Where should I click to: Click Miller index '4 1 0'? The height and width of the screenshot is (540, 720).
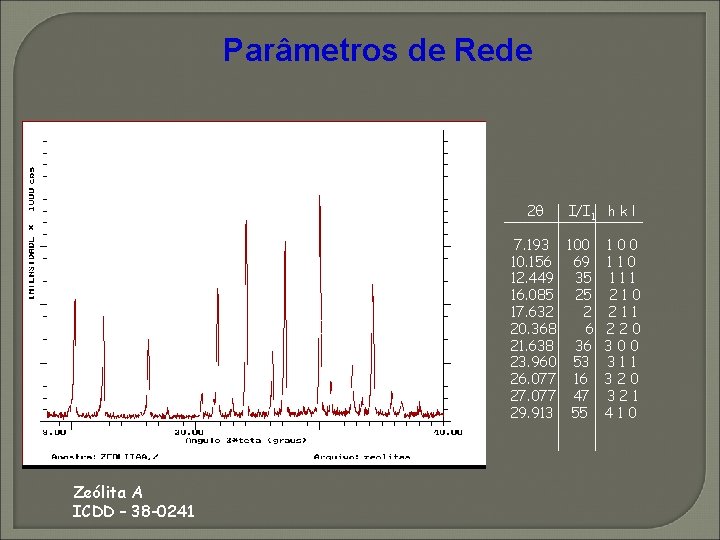(x=621, y=412)
